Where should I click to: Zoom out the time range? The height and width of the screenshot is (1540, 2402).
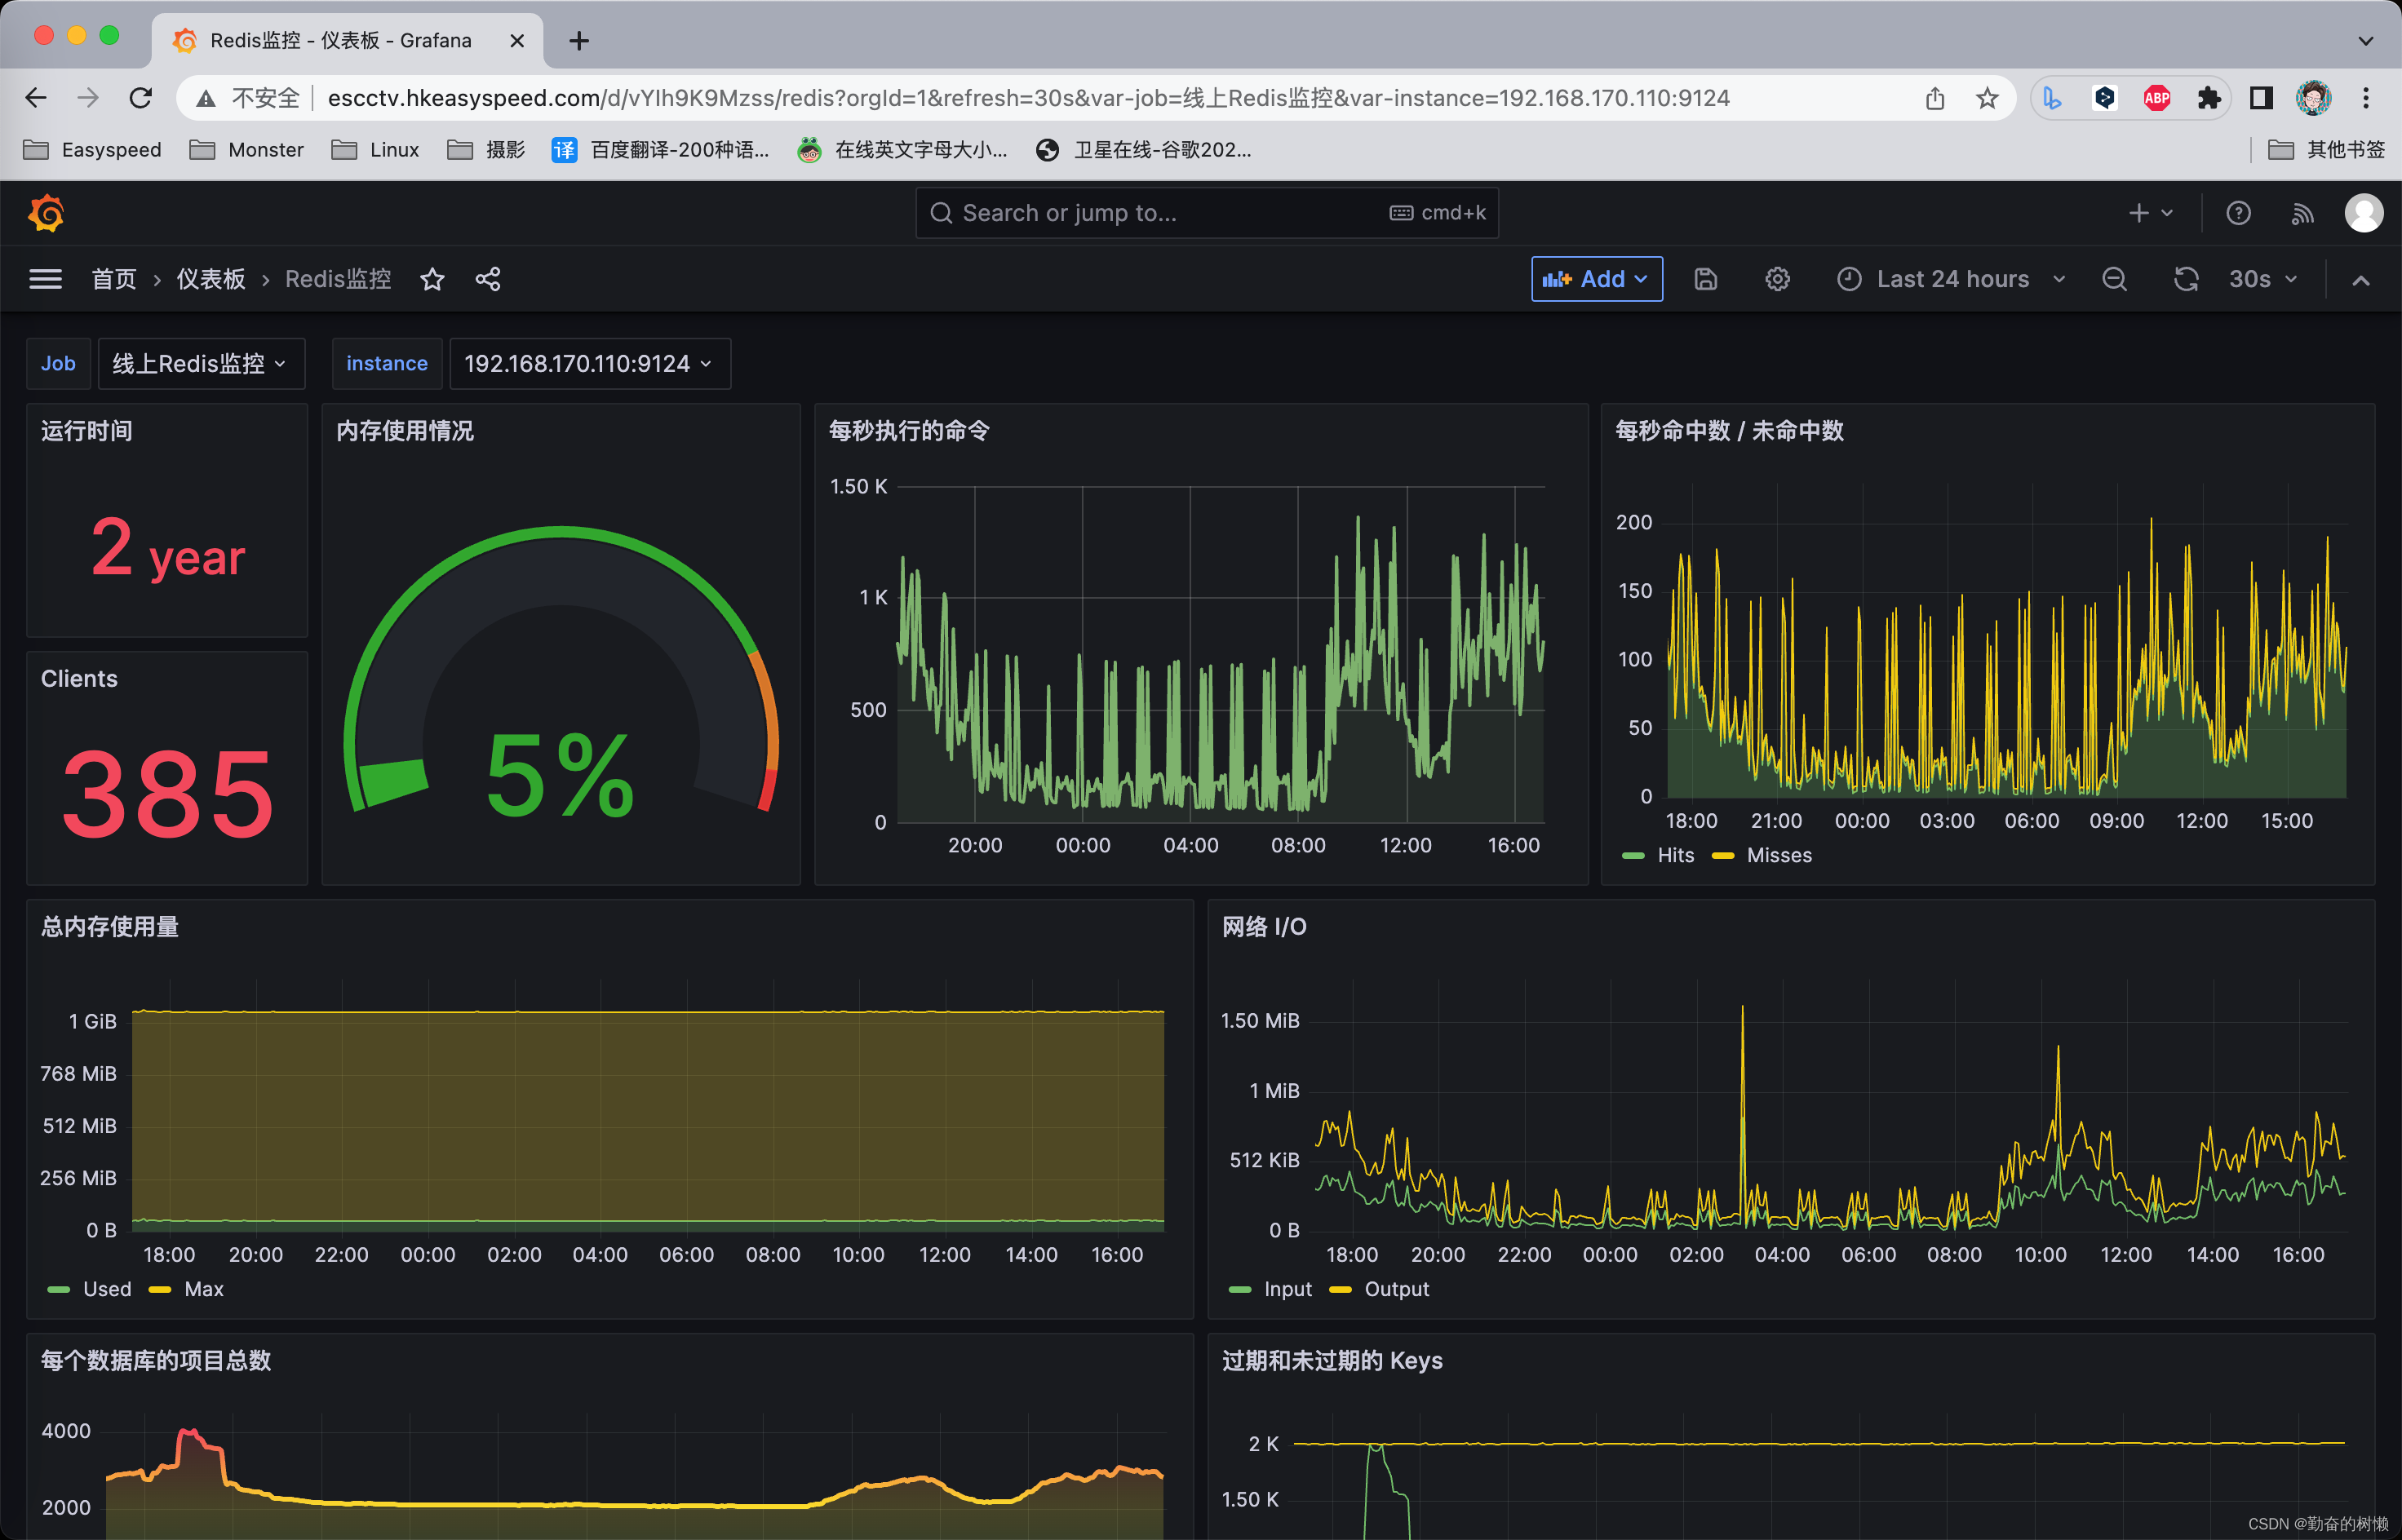[x=2114, y=279]
